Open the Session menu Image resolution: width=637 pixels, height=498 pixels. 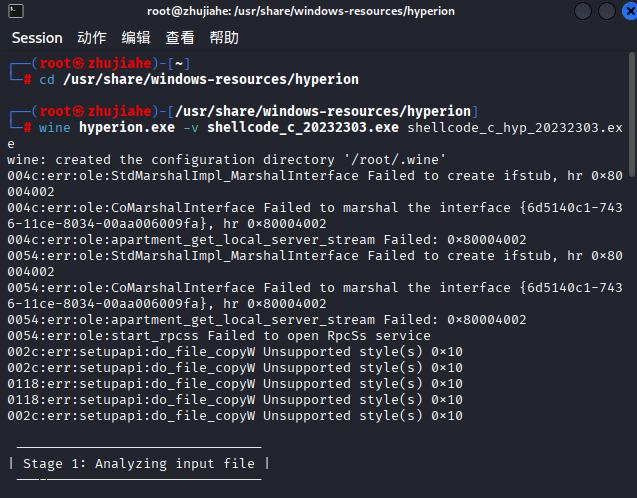click(37, 38)
